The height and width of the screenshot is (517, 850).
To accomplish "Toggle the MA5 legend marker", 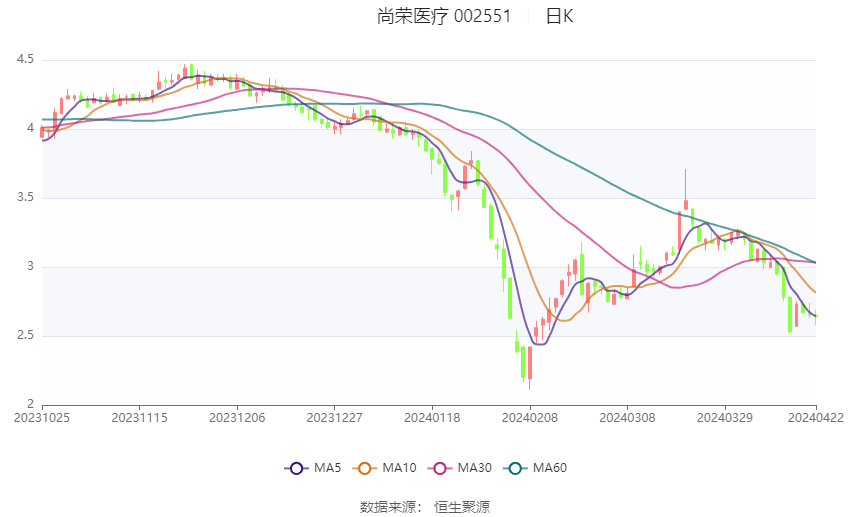I will pos(296,468).
